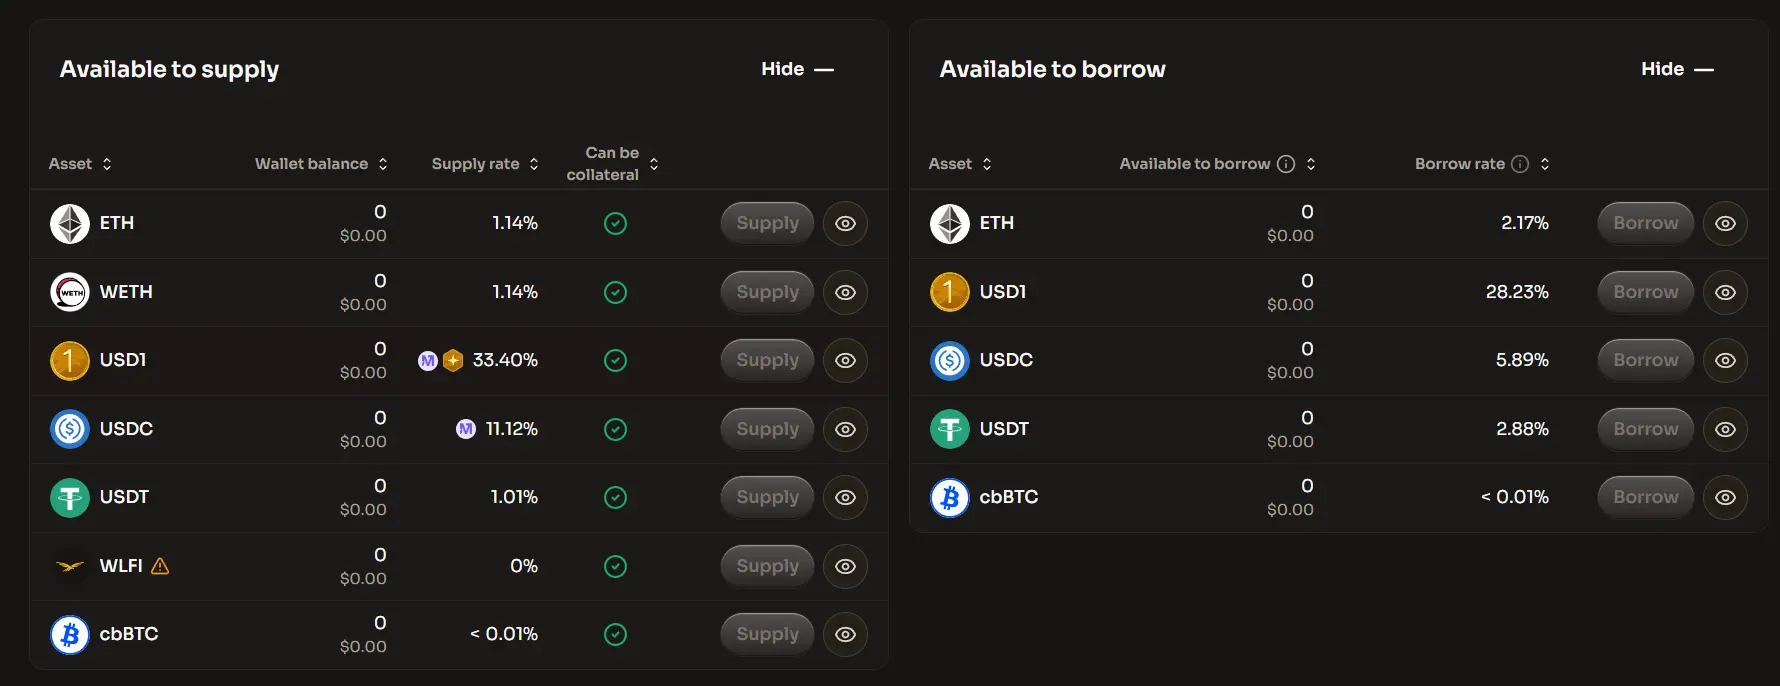Image resolution: width=1780 pixels, height=686 pixels.
Task: Collapse the Available to borrow panel with Hide
Action: tap(1677, 69)
